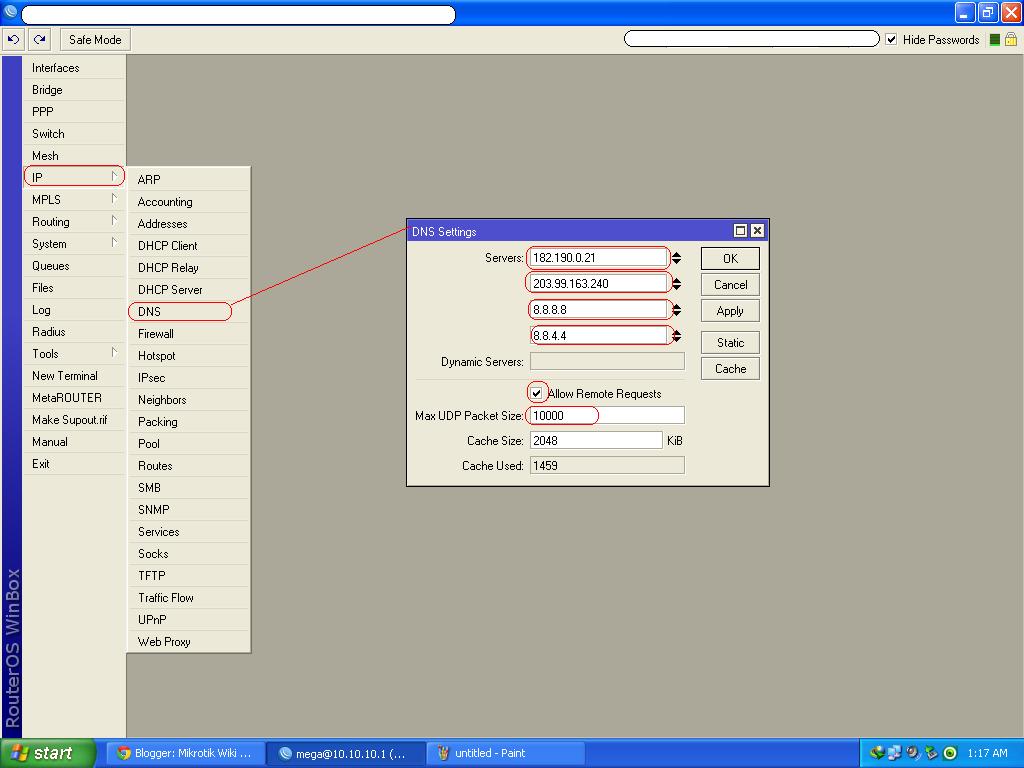Open Make Supout.rif menu item
The image size is (1024, 768).
74,420
